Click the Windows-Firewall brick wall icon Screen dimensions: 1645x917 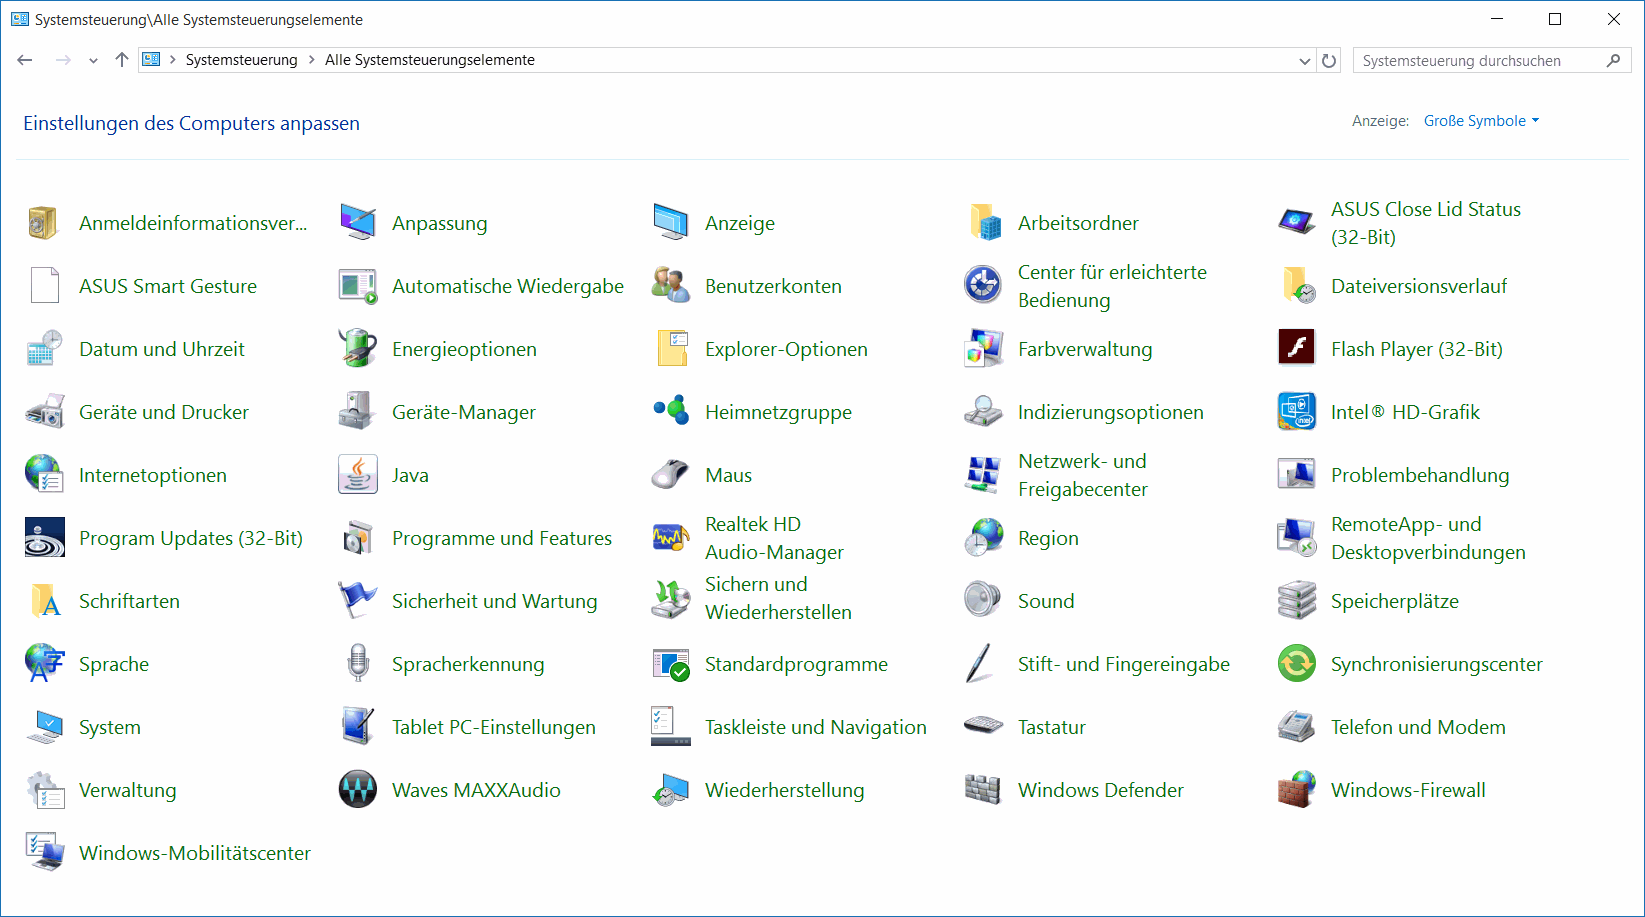click(x=1296, y=790)
